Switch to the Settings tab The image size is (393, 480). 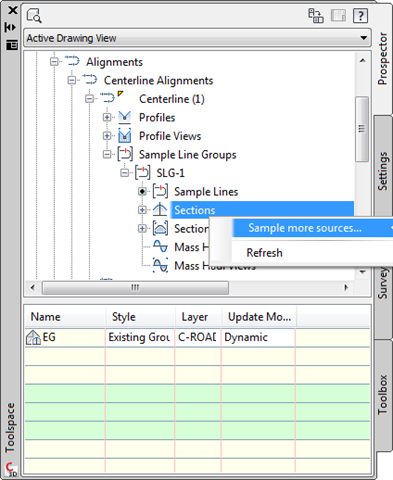coord(382,171)
